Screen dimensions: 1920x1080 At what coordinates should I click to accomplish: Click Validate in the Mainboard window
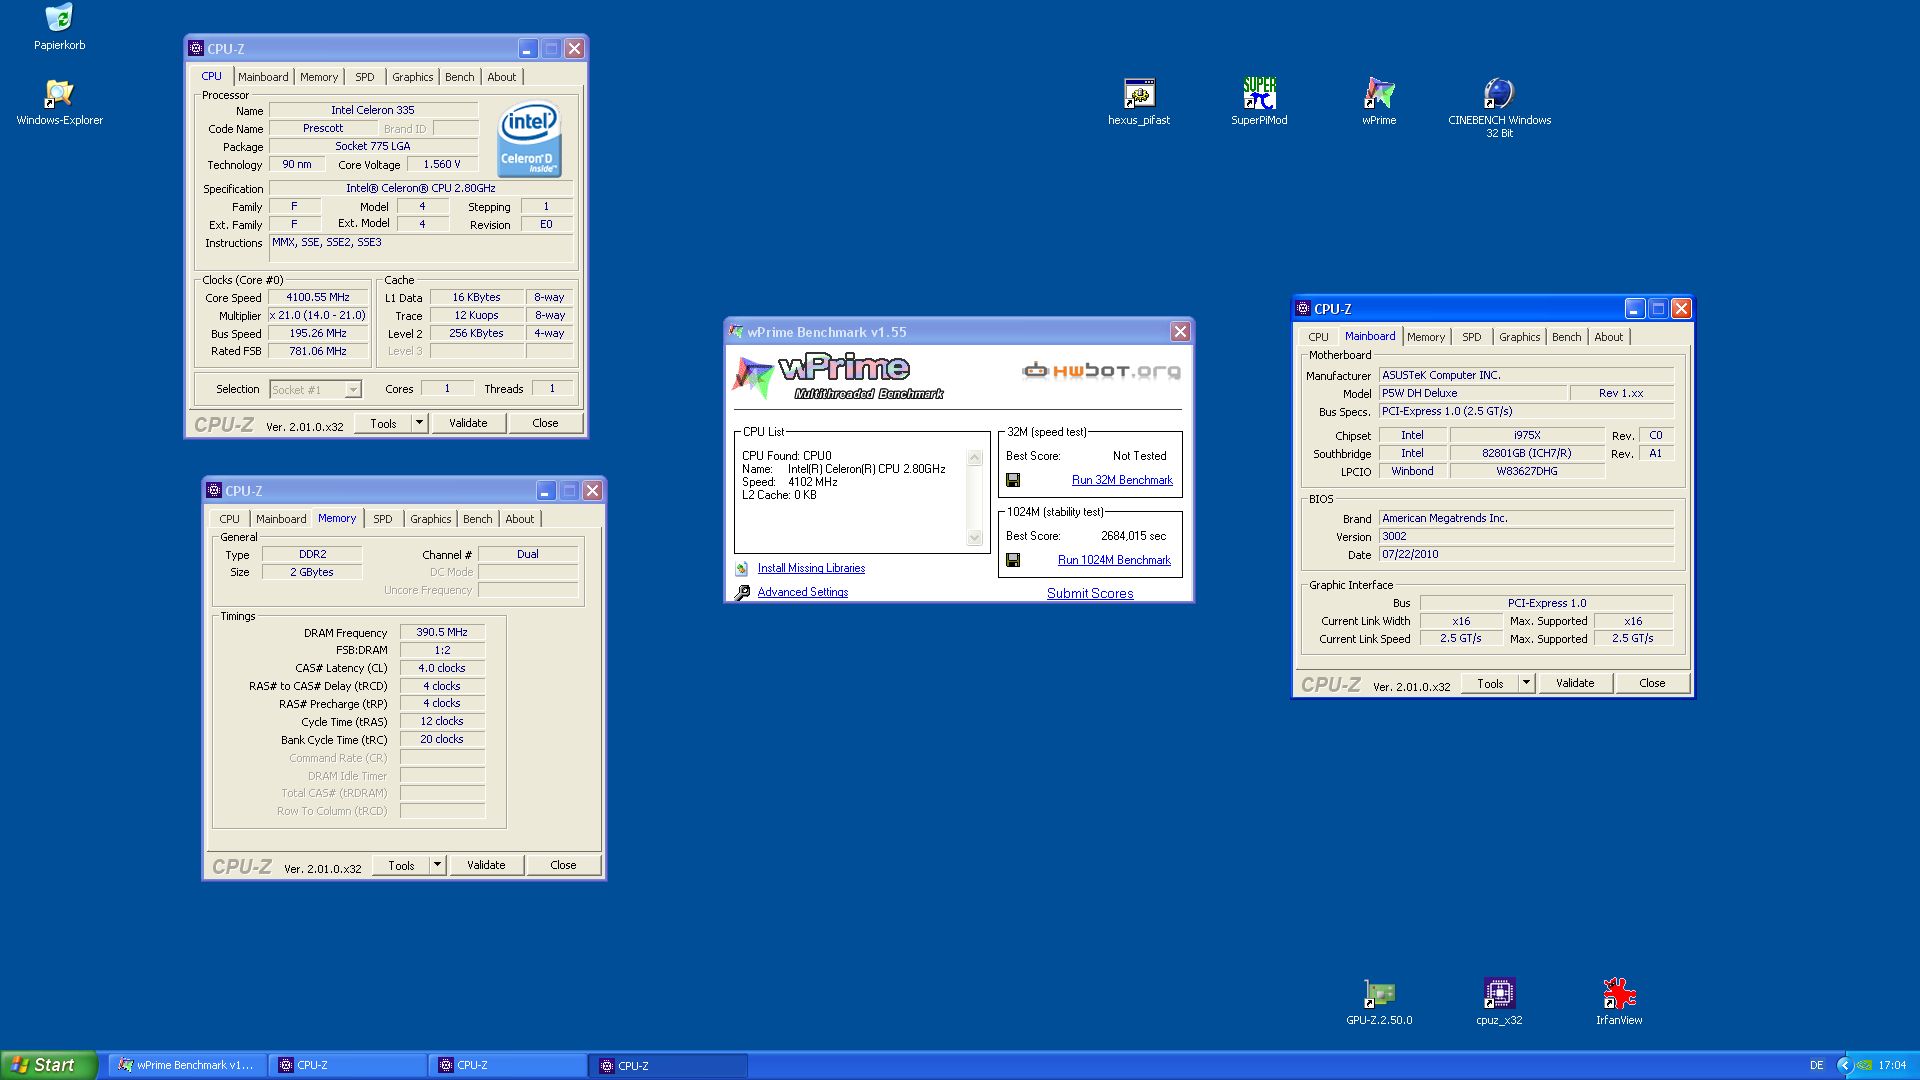pos(1575,683)
